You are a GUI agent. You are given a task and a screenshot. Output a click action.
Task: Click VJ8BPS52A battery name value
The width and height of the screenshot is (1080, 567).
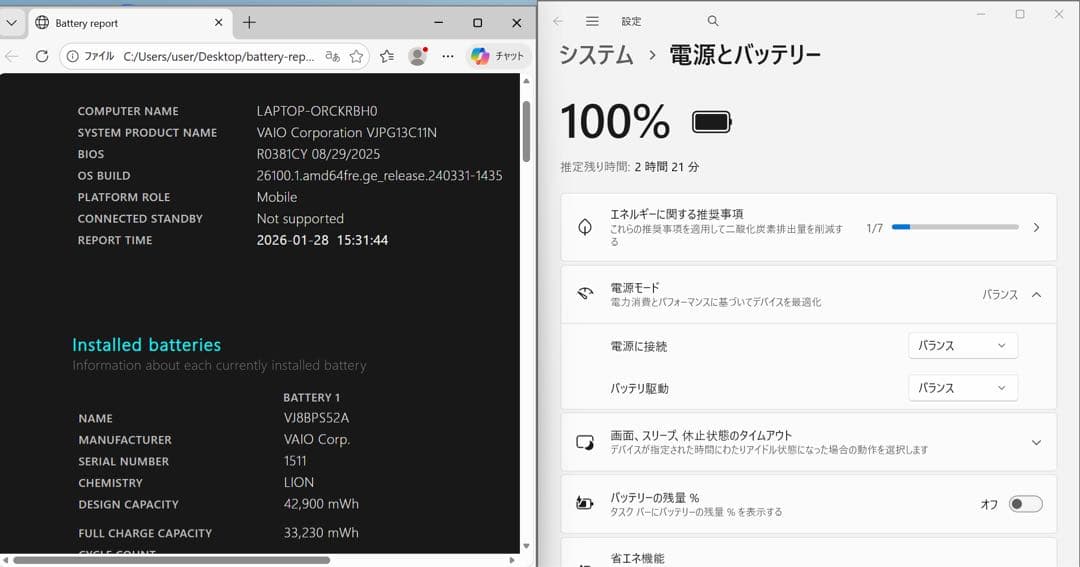coord(316,418)
